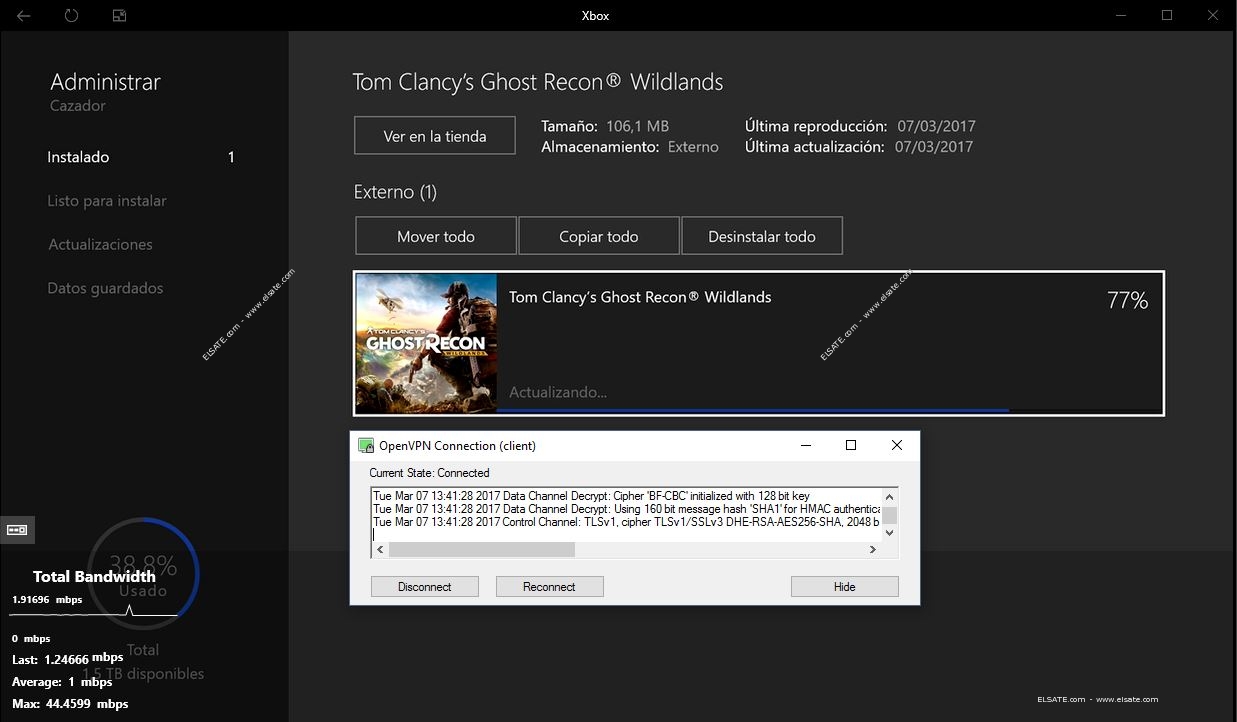Click the game name inside the update tile
This screenshot has width=1237, height=722.
[x=640, y=297]
